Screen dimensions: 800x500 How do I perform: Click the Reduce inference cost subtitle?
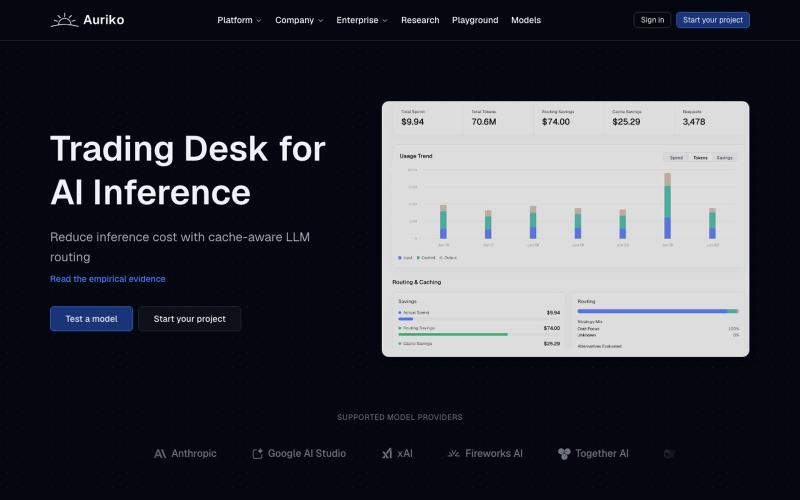[x=180, y=247]
